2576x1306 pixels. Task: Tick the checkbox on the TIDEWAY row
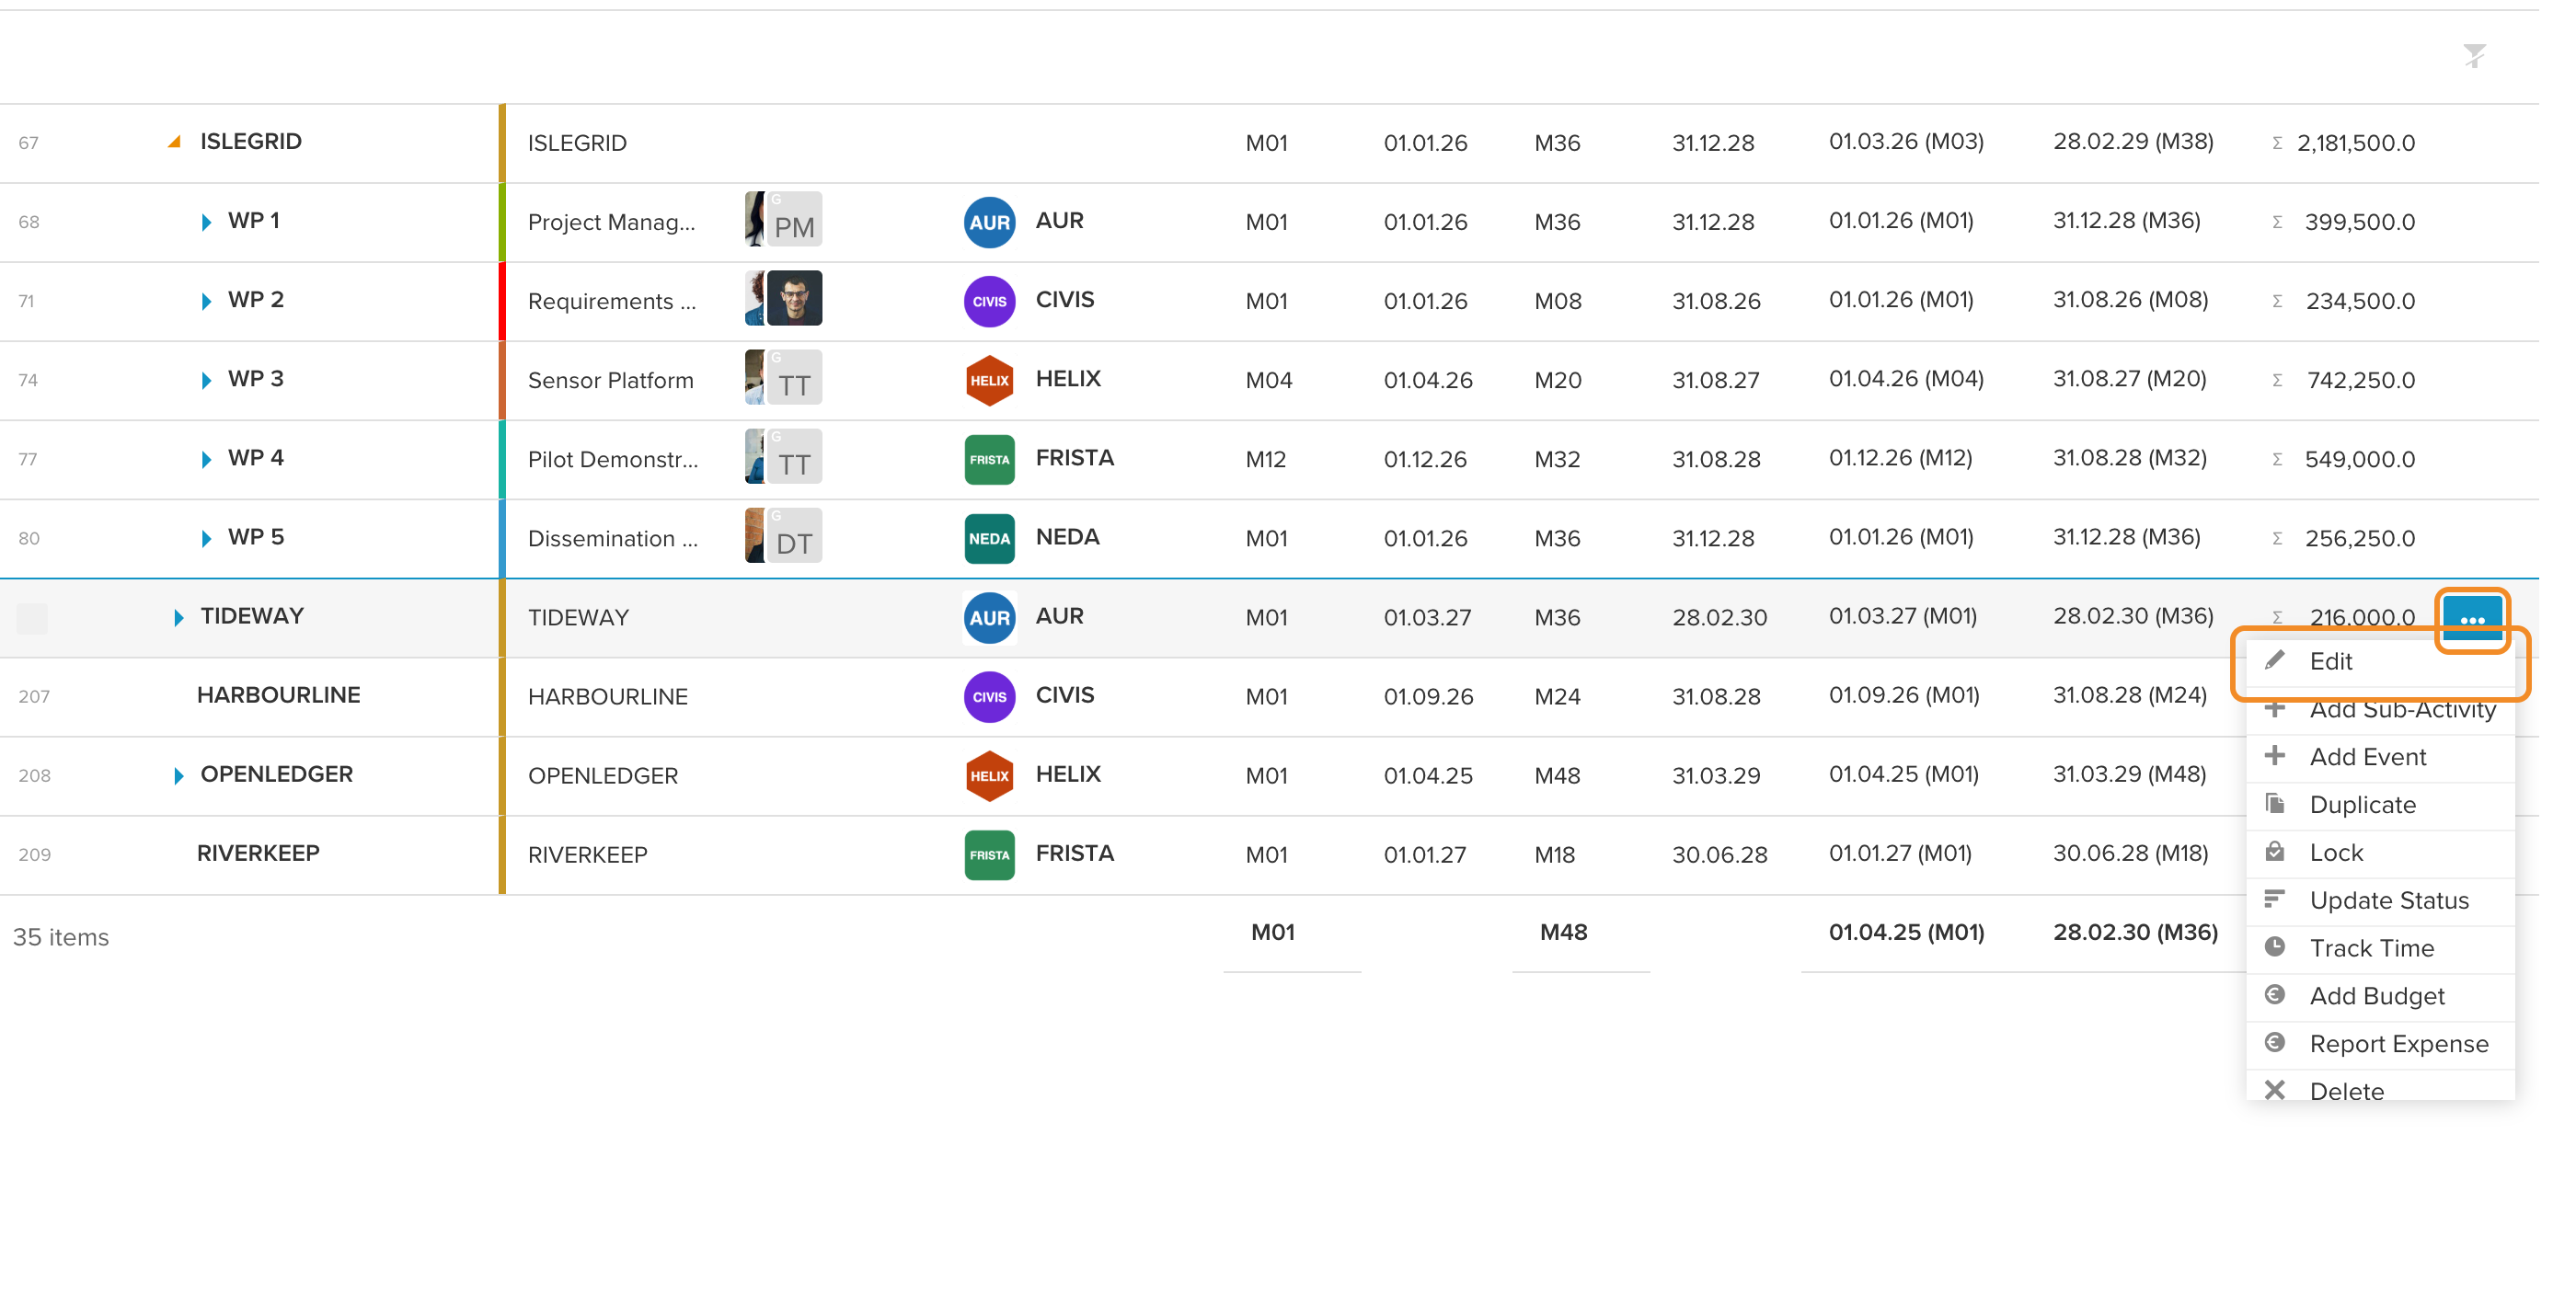click(x=32, y=618)
